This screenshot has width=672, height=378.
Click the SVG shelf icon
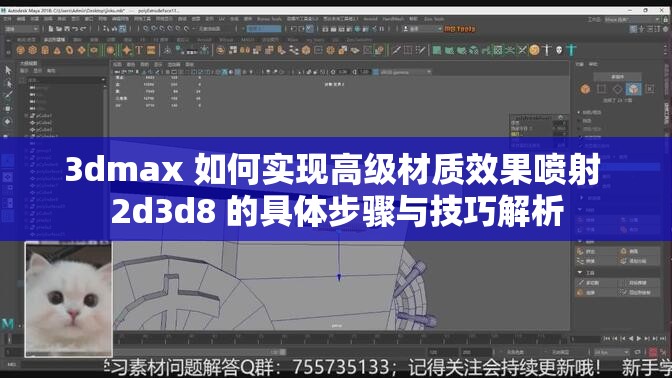[151, 50]
